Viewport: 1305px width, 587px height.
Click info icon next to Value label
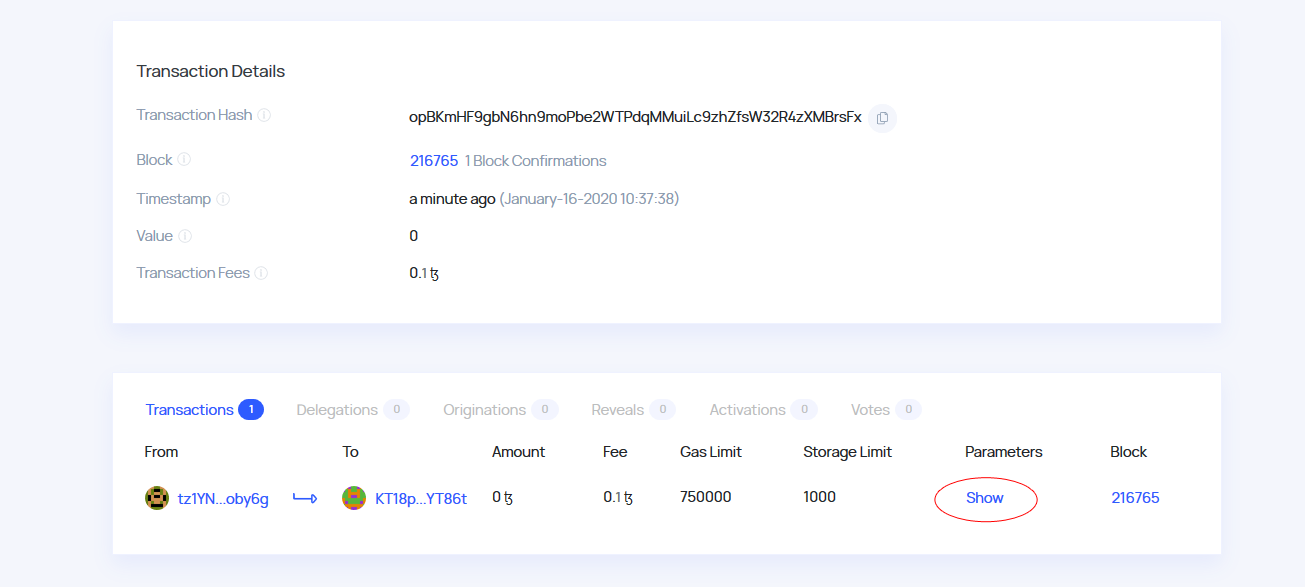click(185, 236)
